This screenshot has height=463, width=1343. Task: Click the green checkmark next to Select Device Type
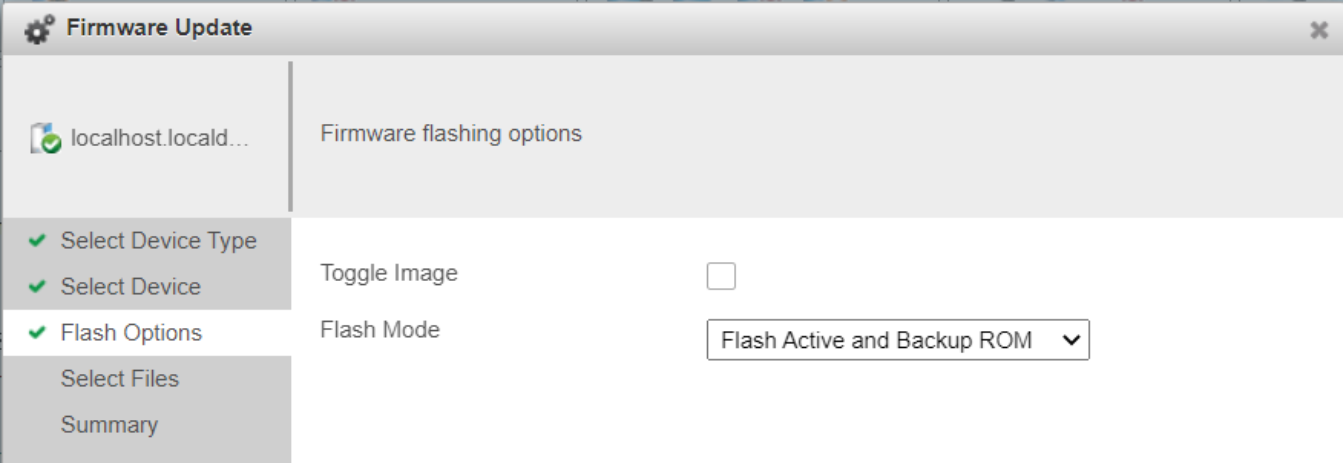(x=37, y=241)
